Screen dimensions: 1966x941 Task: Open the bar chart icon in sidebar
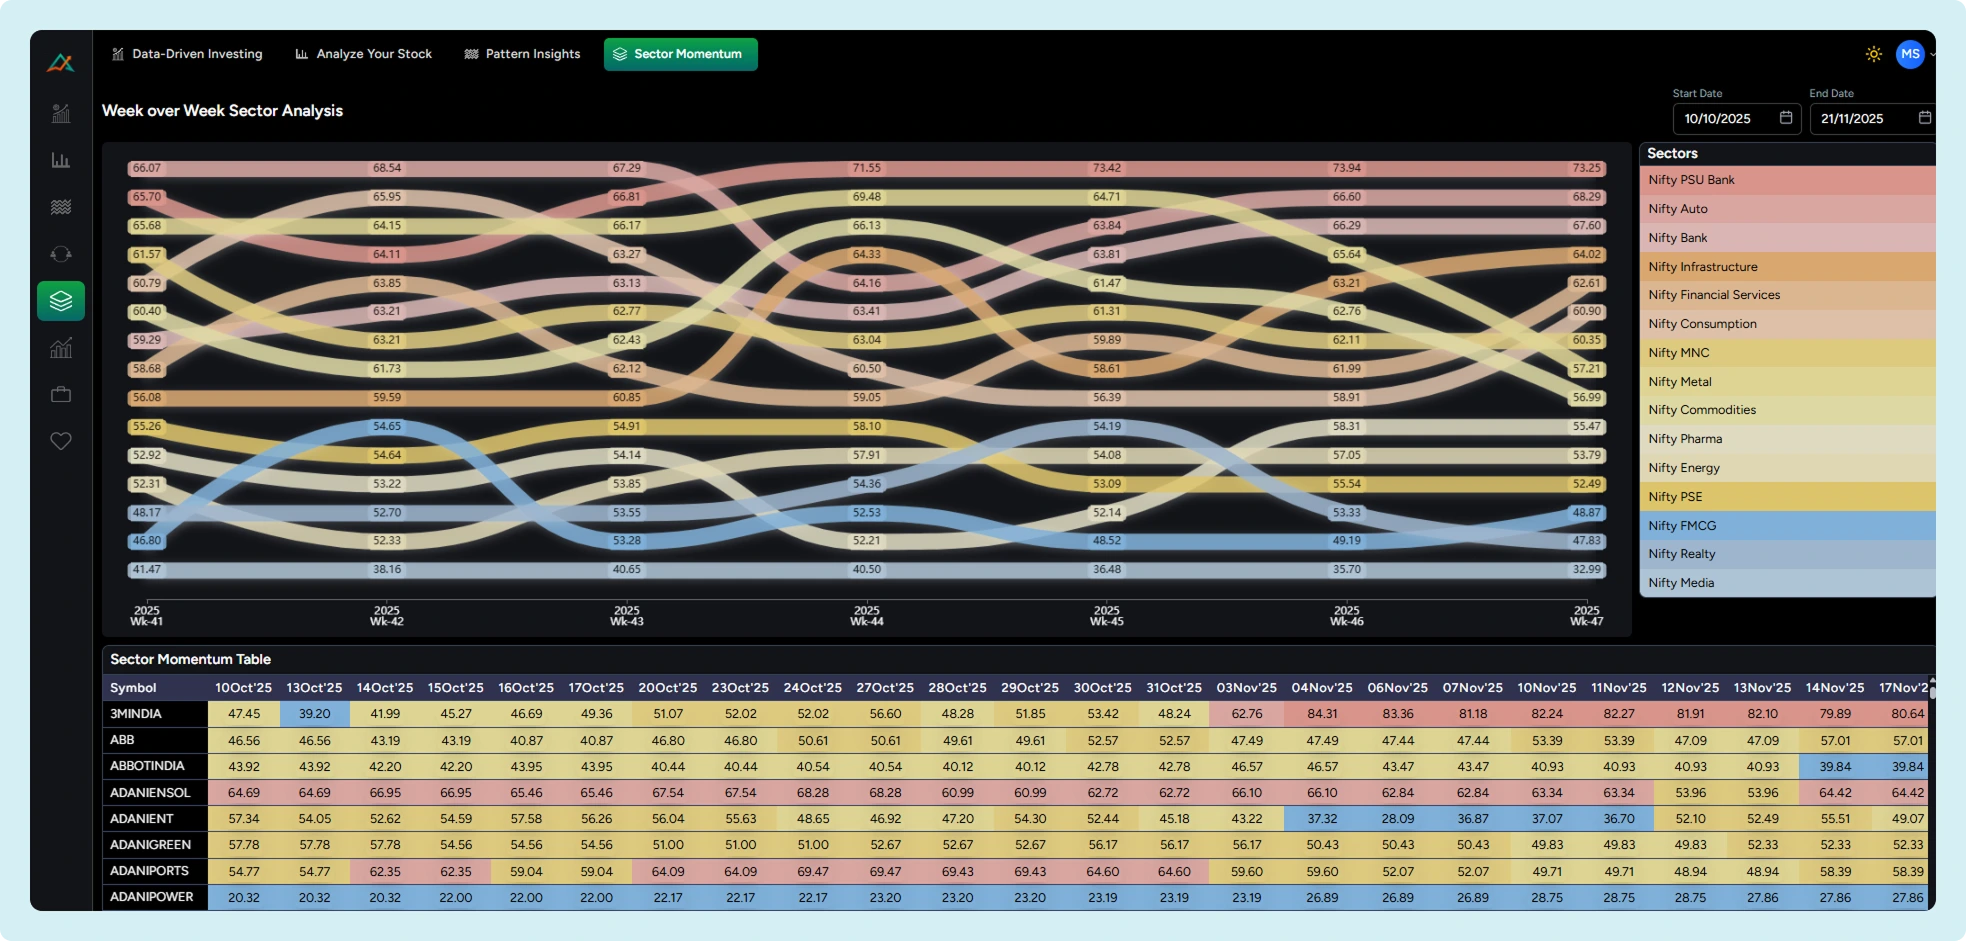coord(61,160)
